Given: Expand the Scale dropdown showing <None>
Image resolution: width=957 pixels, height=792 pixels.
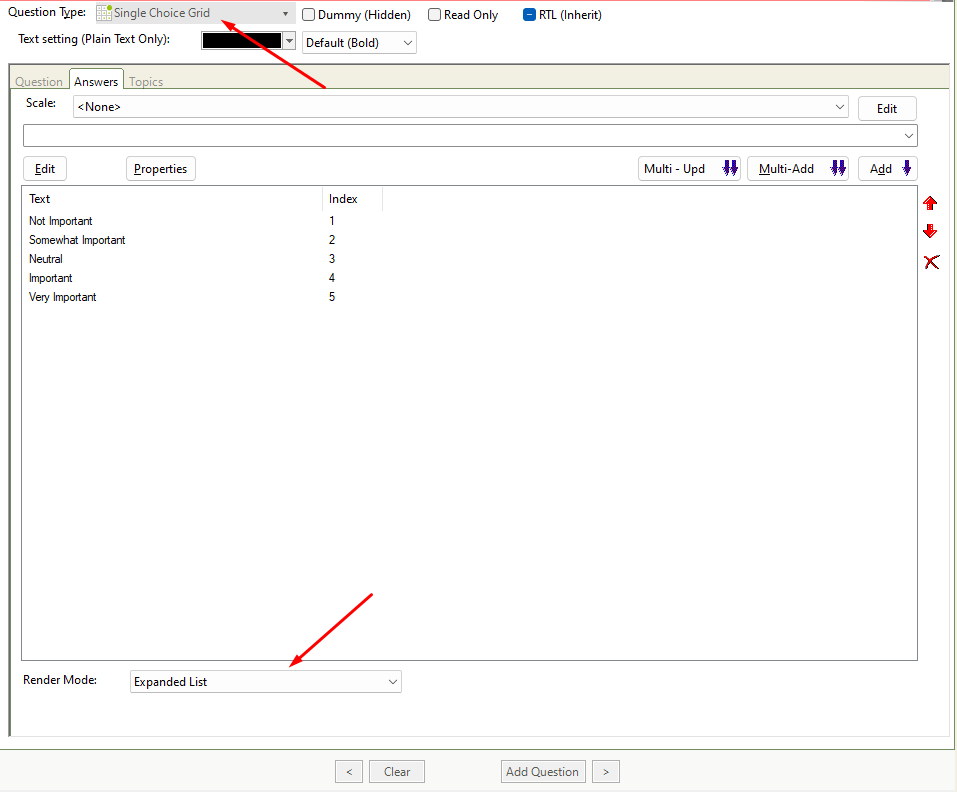Looking at the screenshot, I should point(840,106).
